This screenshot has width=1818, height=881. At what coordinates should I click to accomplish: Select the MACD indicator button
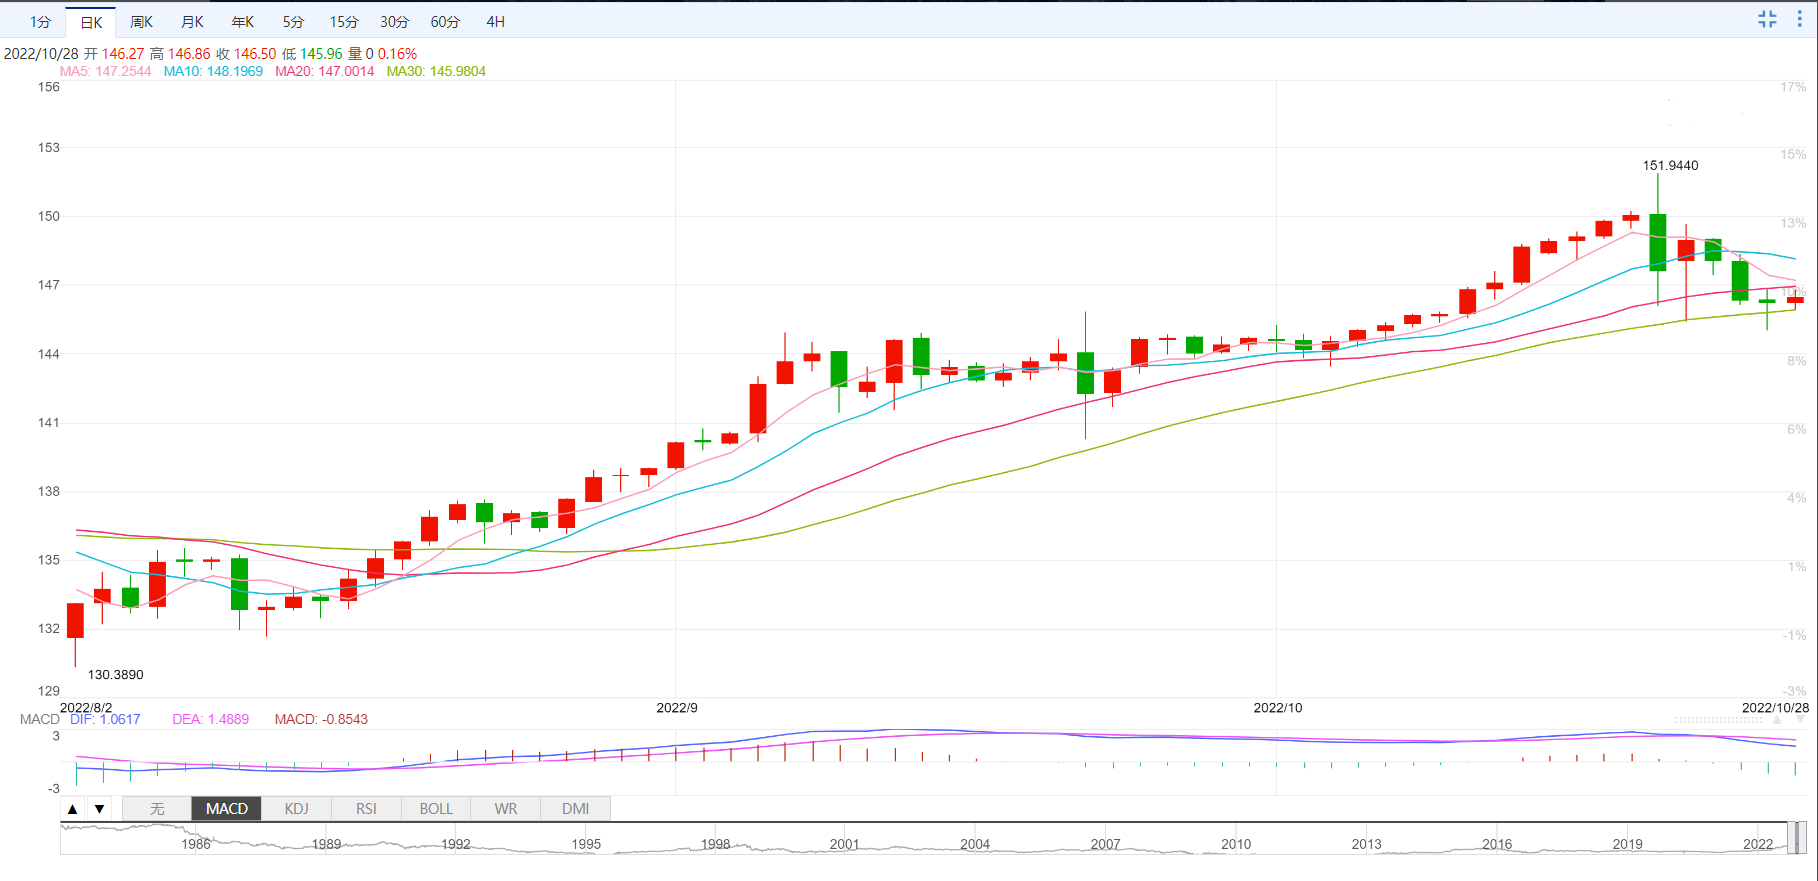click(x=227, y=809)
